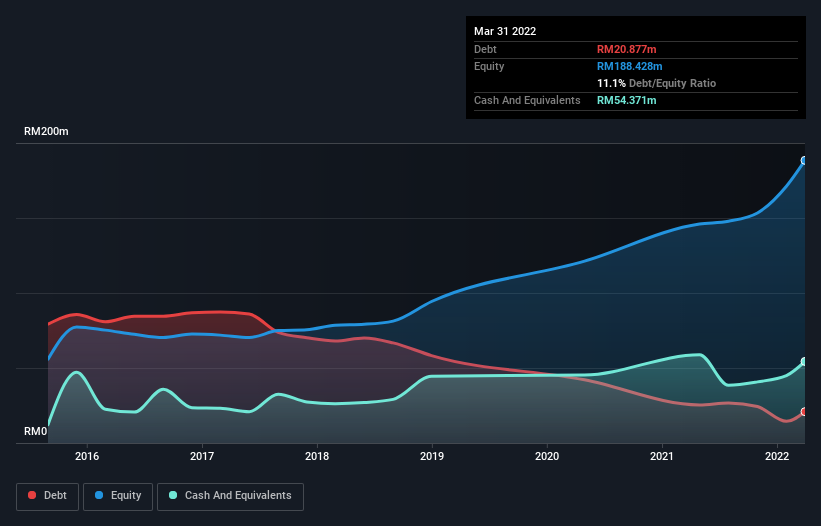This screenshot has height=526, width=821.
Task: Click the 2016 x-axis label
Action: [x=87, y=456]
